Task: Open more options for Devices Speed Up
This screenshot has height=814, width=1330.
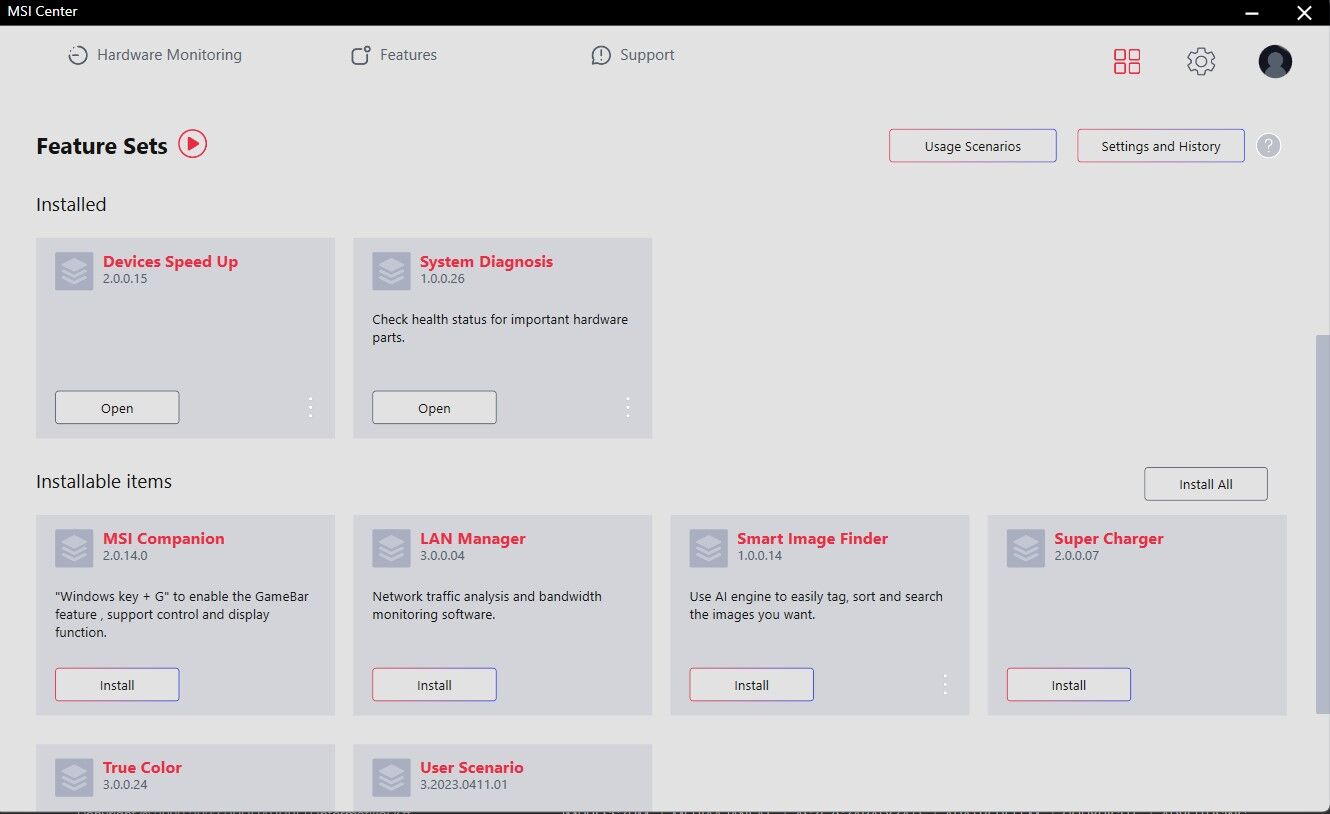Action: (x=310, y=407)
